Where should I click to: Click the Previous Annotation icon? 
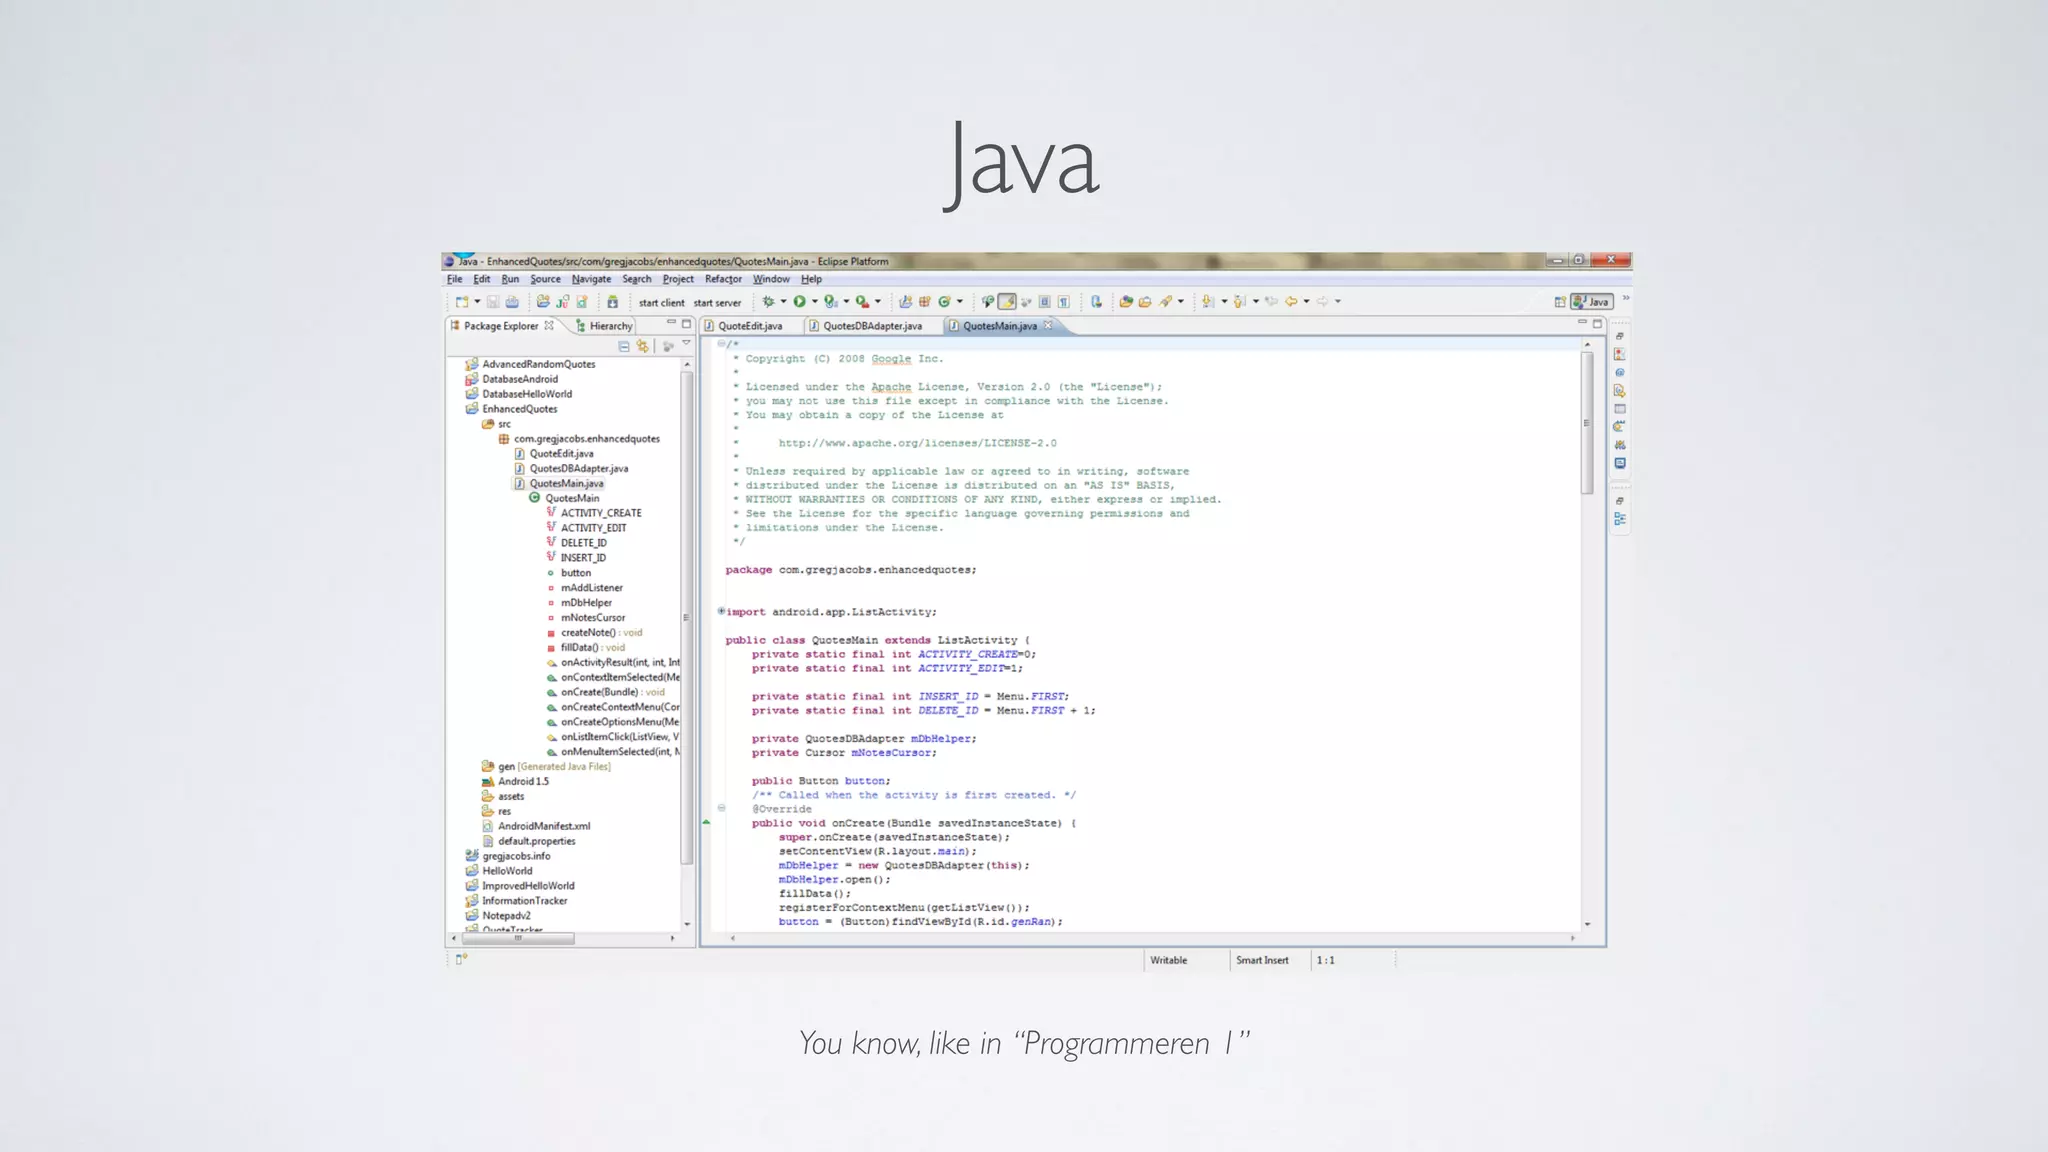(1240, 301)
